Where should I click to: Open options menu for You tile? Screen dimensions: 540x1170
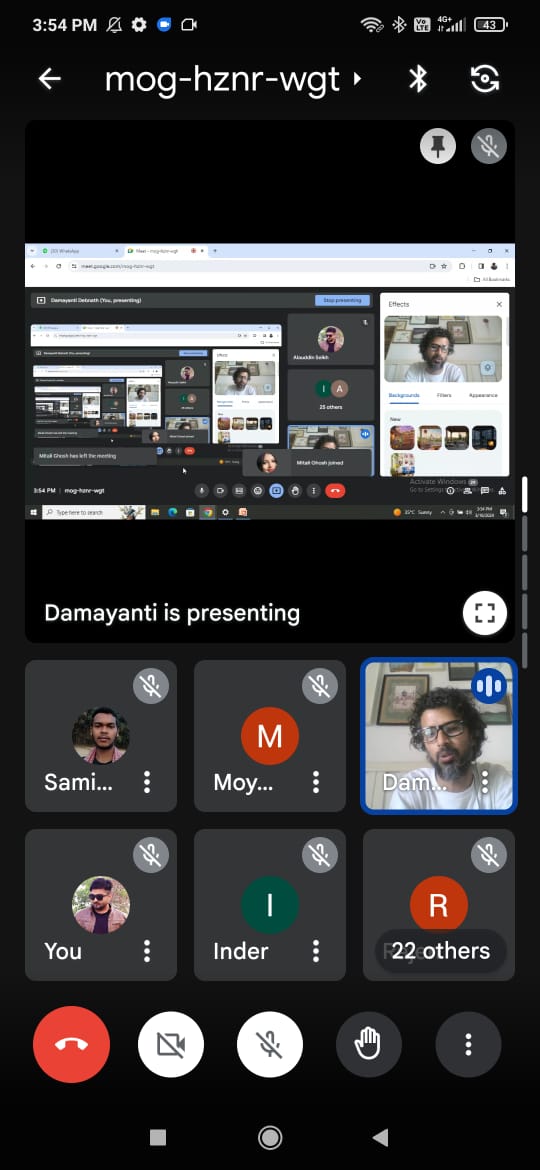pos(147,951)
